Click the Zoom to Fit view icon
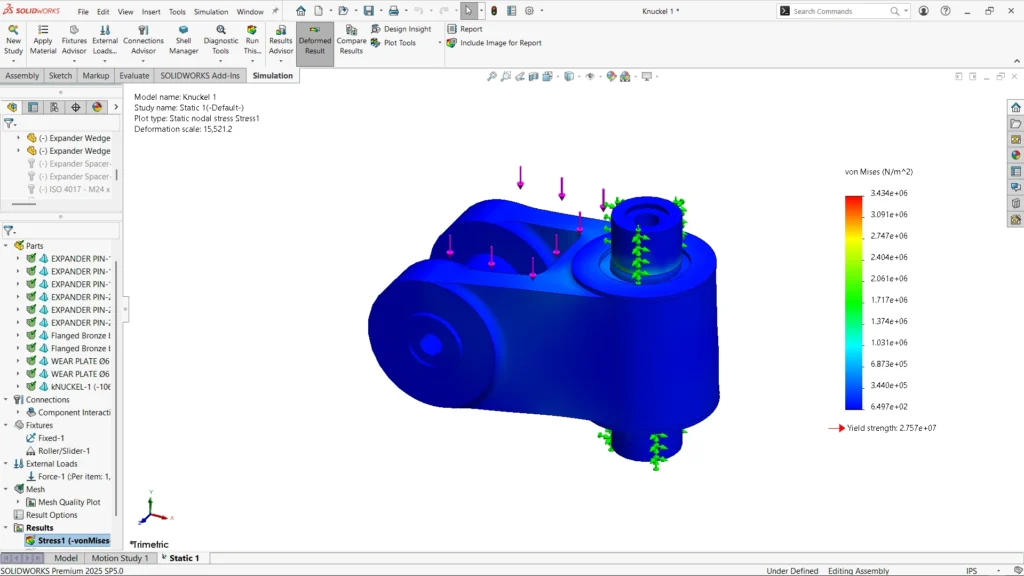This screenshot has width=1024, height=576. click(x=492, y=76)
